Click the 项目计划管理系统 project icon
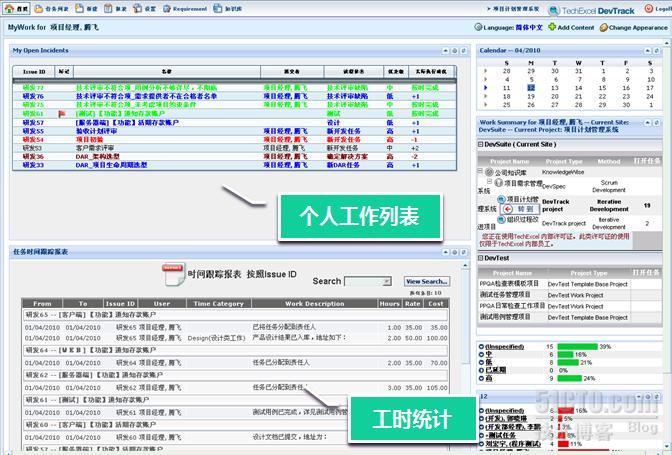 pyautogui.click(x=501, y=199)
